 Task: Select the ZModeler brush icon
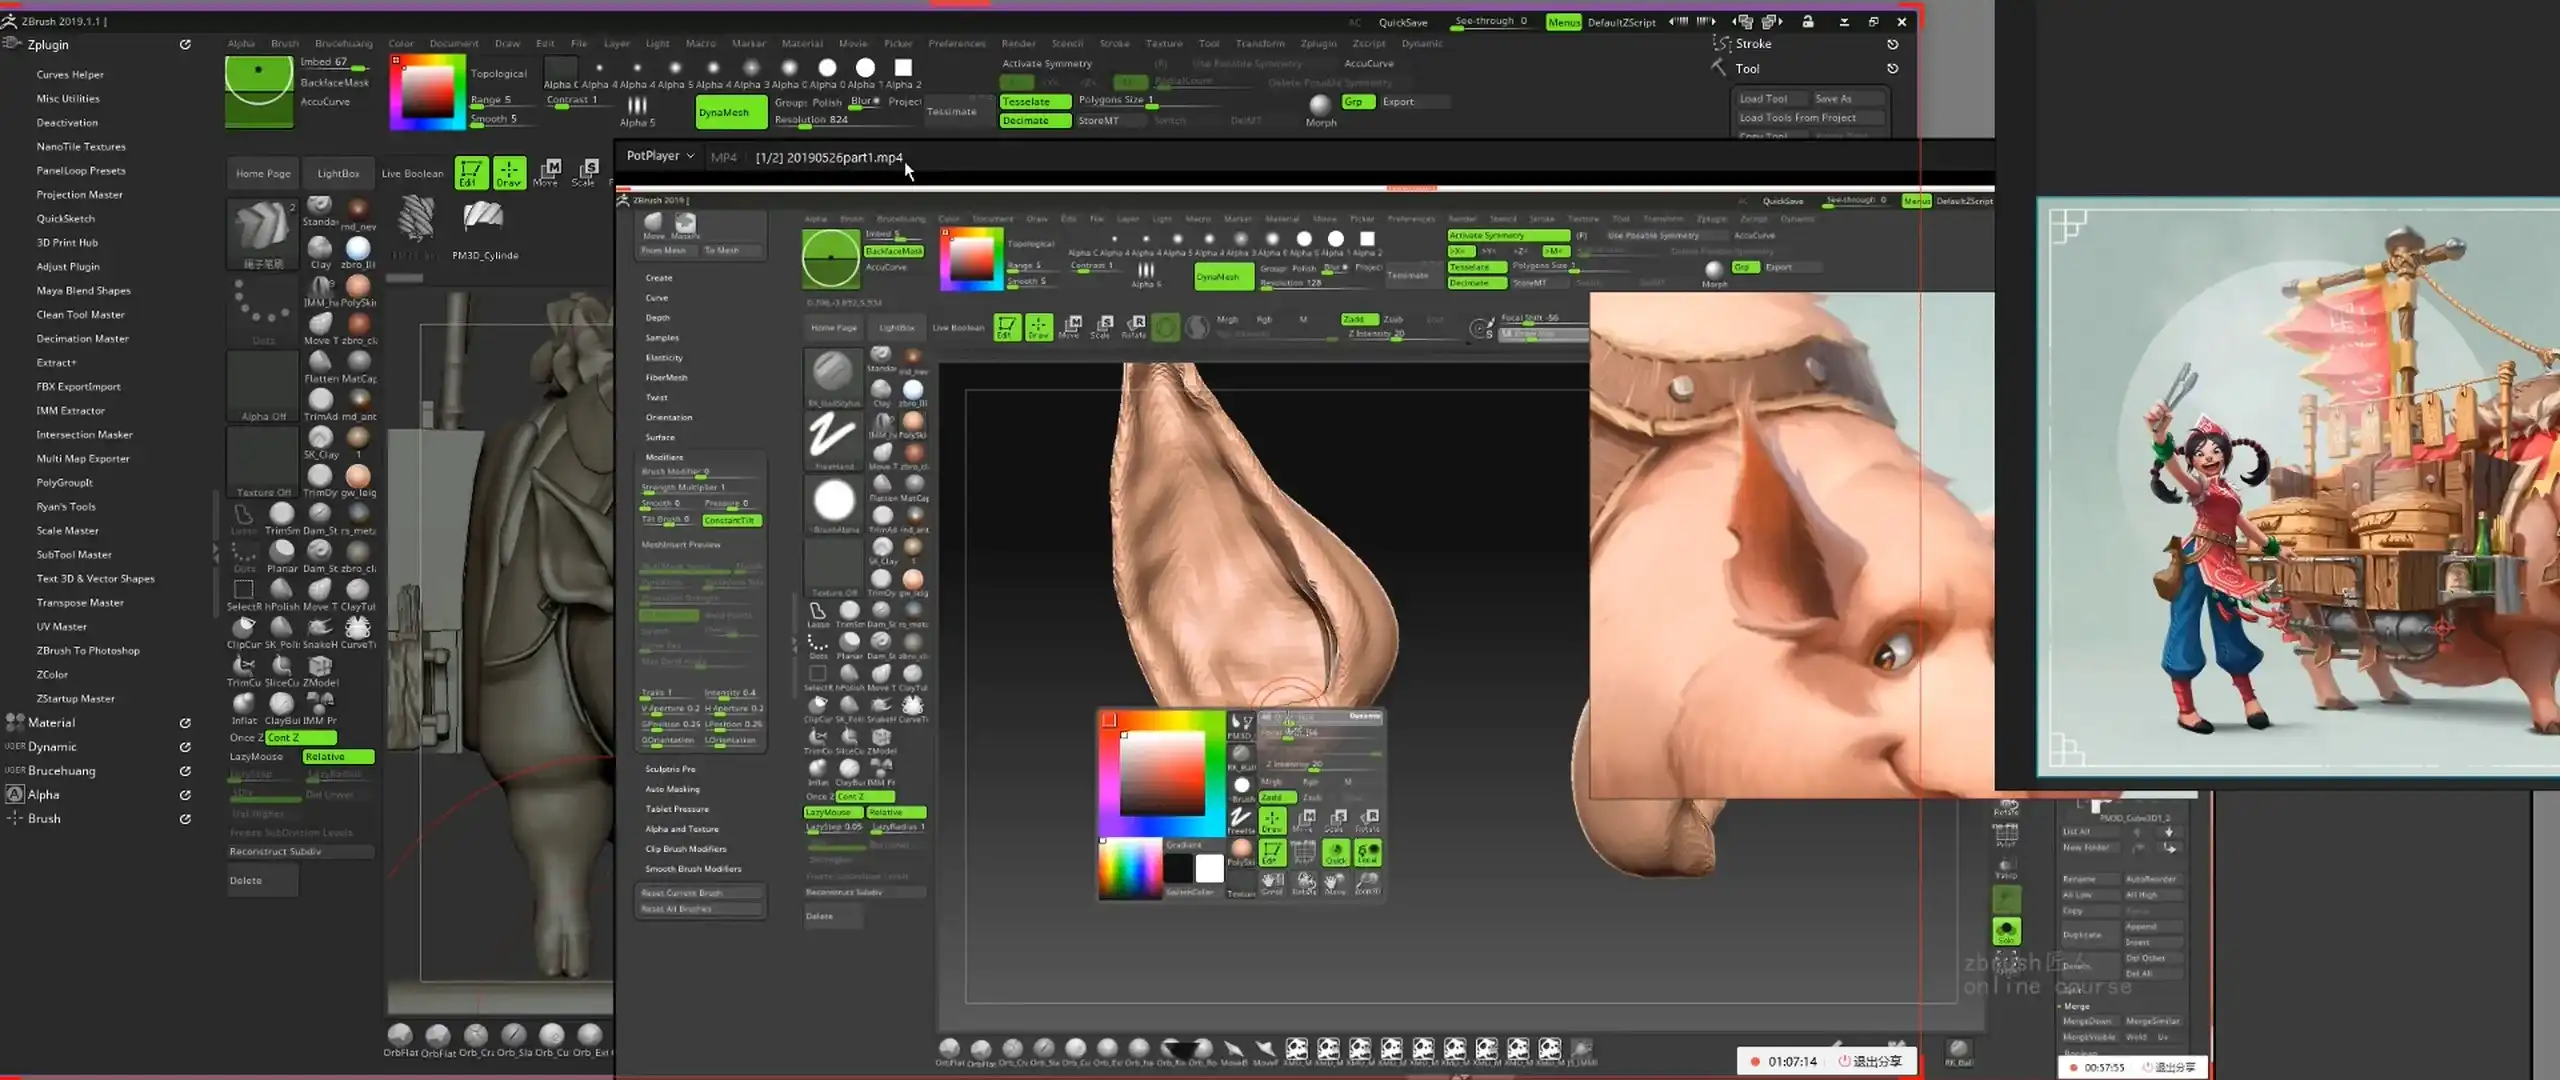pyautogui.click(x=320, y=666)
